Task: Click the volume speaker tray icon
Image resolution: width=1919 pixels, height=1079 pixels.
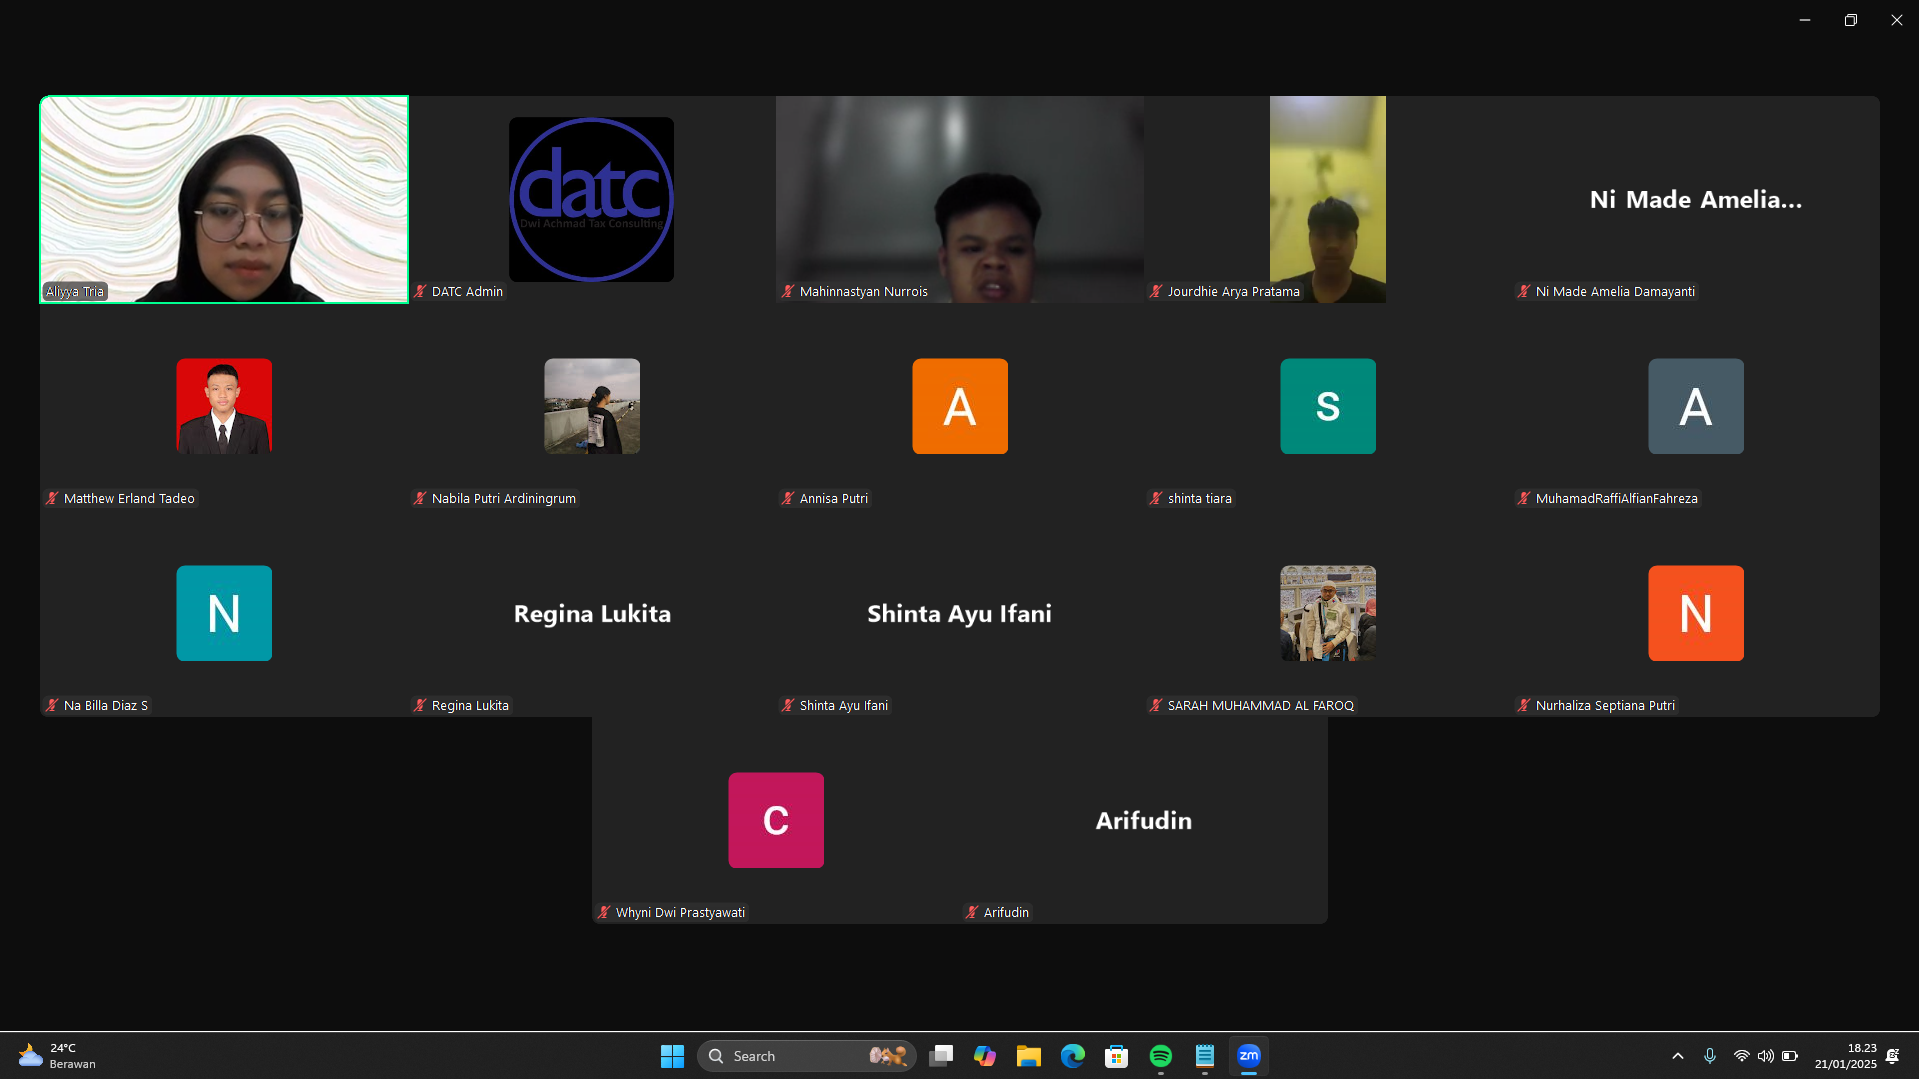Action: [x=1765, y=1056]
